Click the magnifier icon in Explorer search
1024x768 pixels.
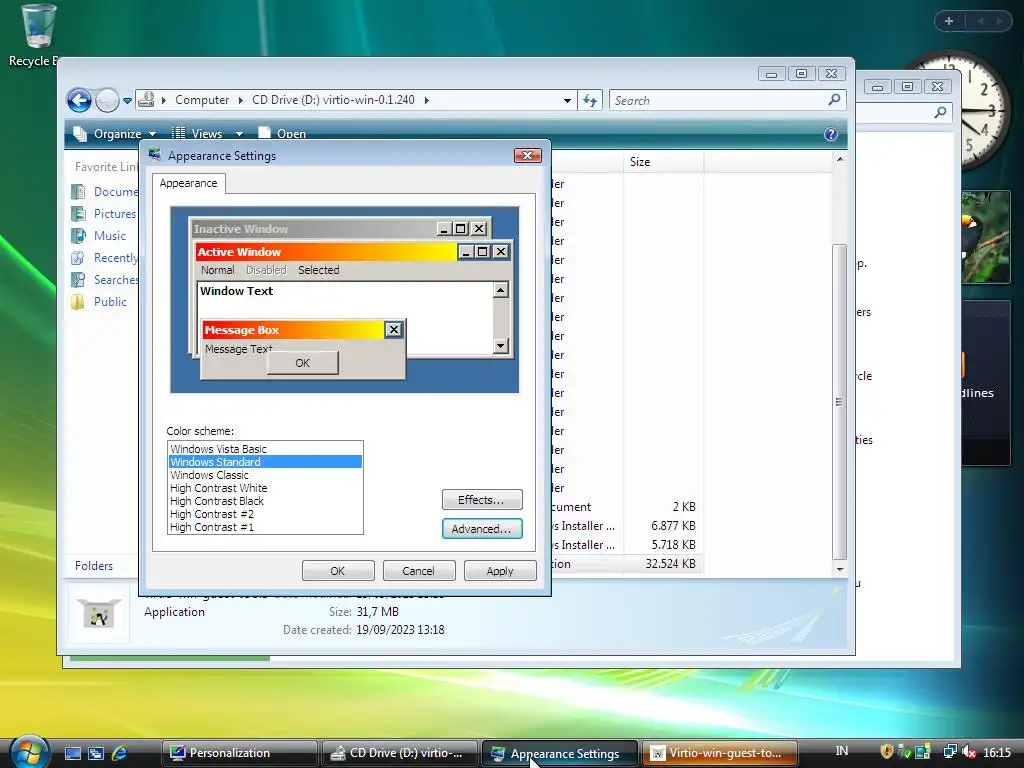pyautogui.click(x=835, y=100)
